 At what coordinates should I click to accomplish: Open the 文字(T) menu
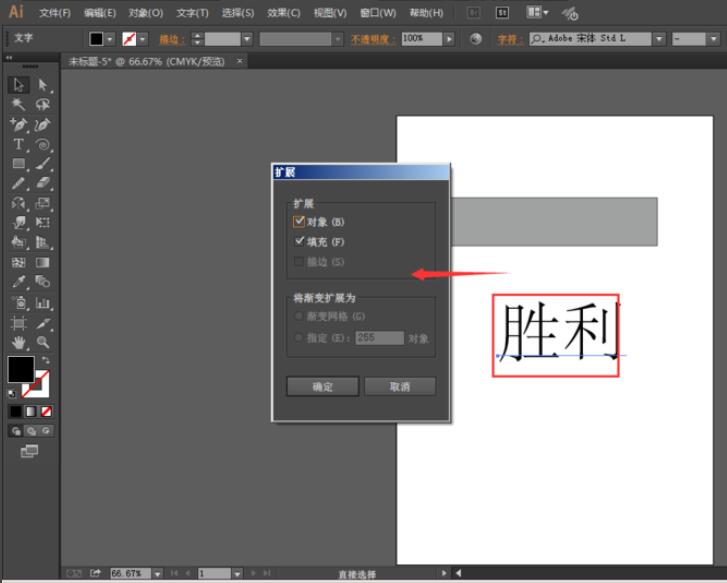(192, 13)
